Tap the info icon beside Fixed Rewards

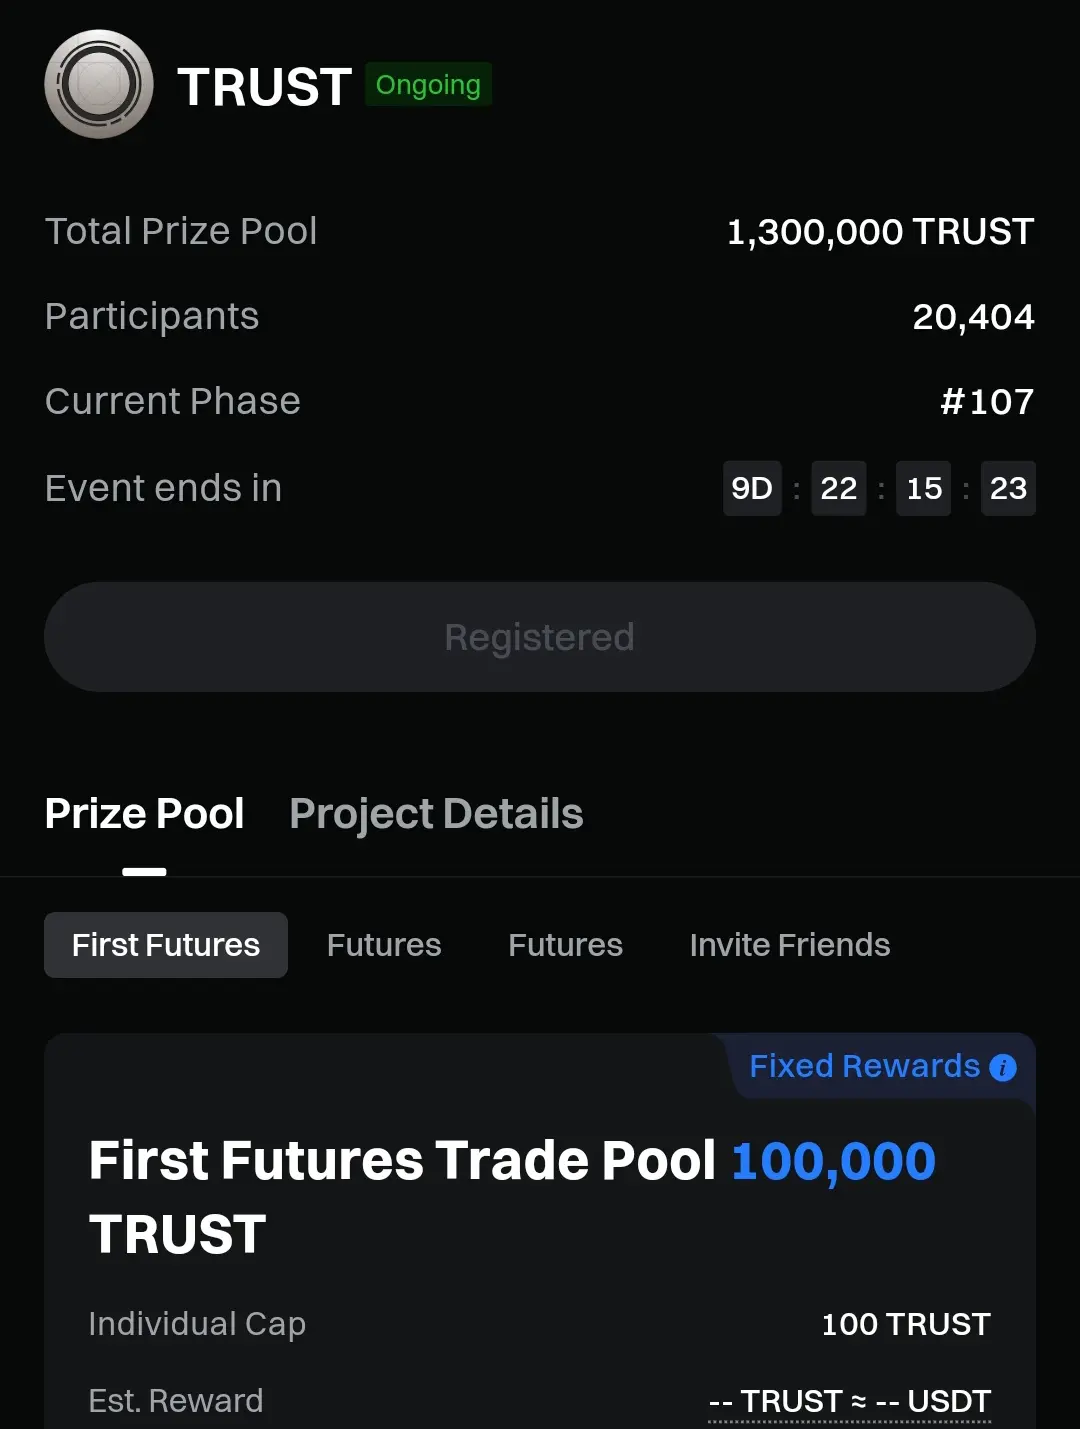1002,1068
